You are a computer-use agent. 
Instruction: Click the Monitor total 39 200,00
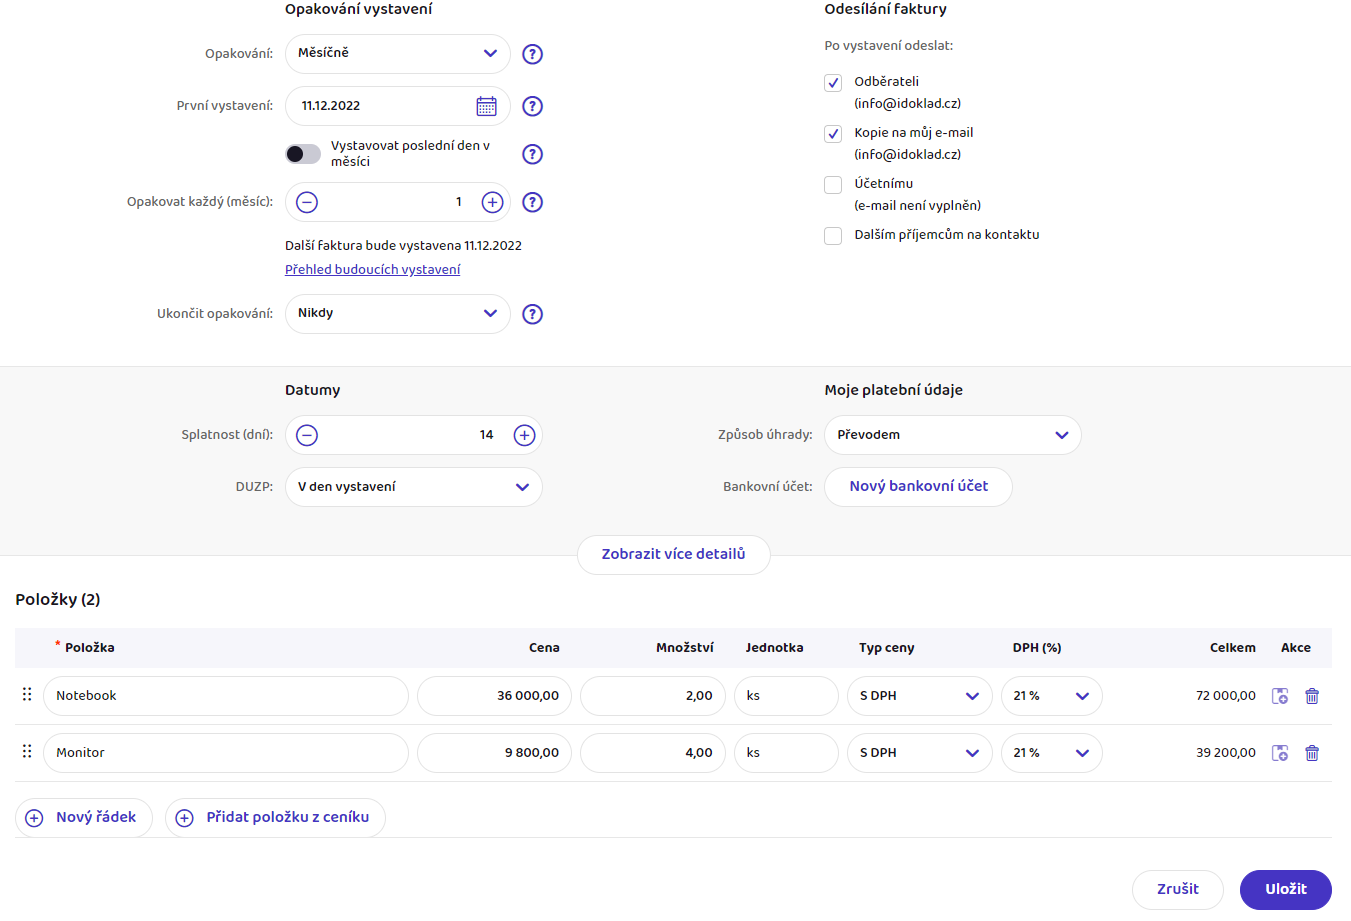[1226, 753]
